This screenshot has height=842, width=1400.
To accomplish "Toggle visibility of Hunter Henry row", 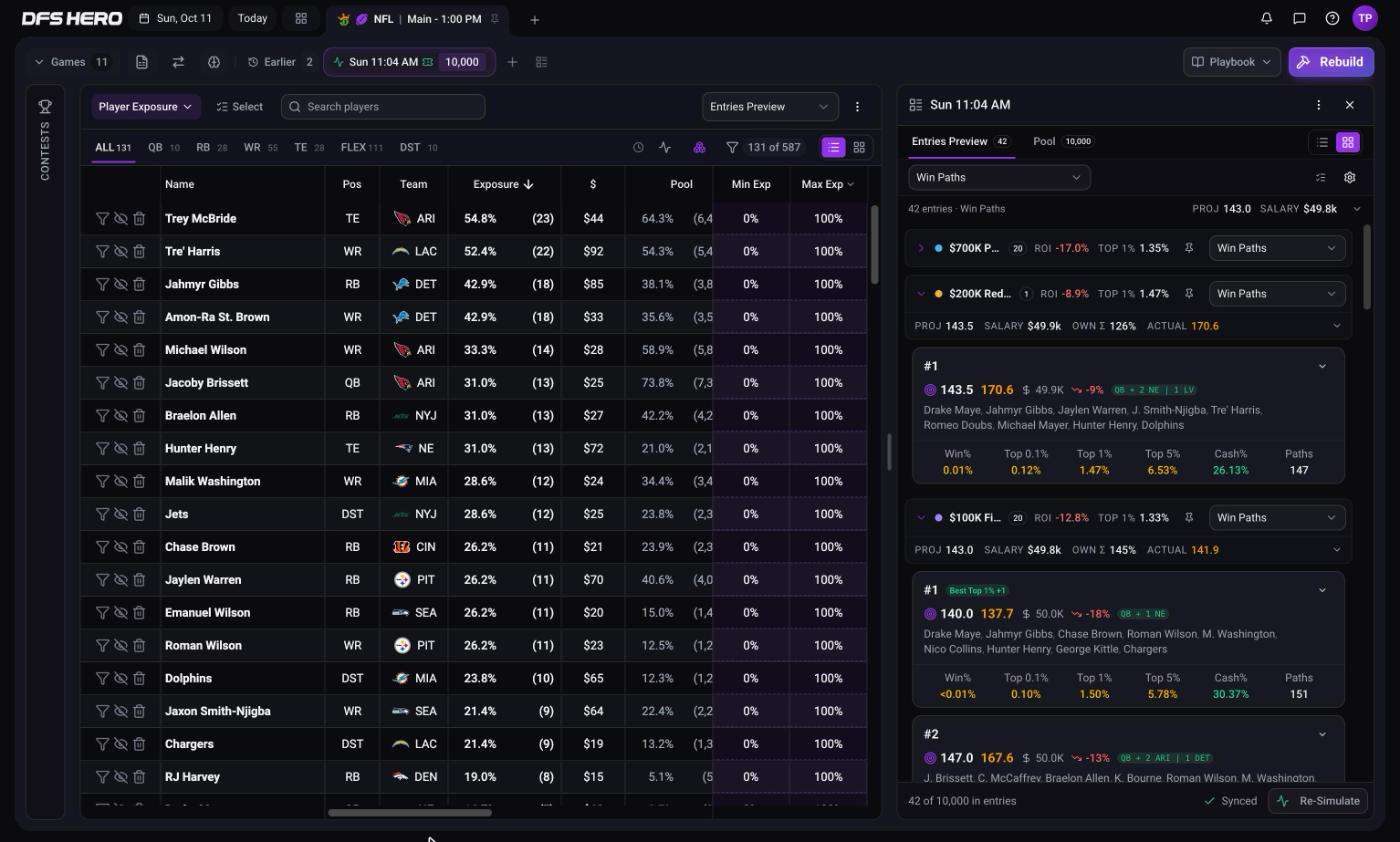I will pos(121,448).
